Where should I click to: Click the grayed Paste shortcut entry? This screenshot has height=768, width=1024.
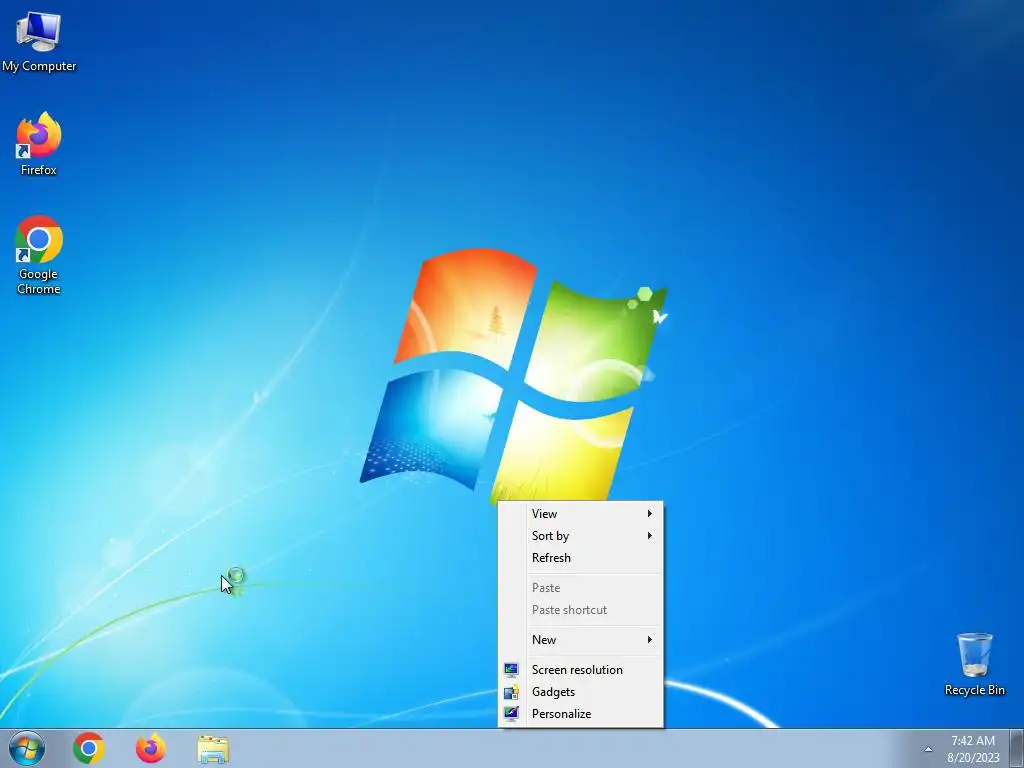click(581, 610)
